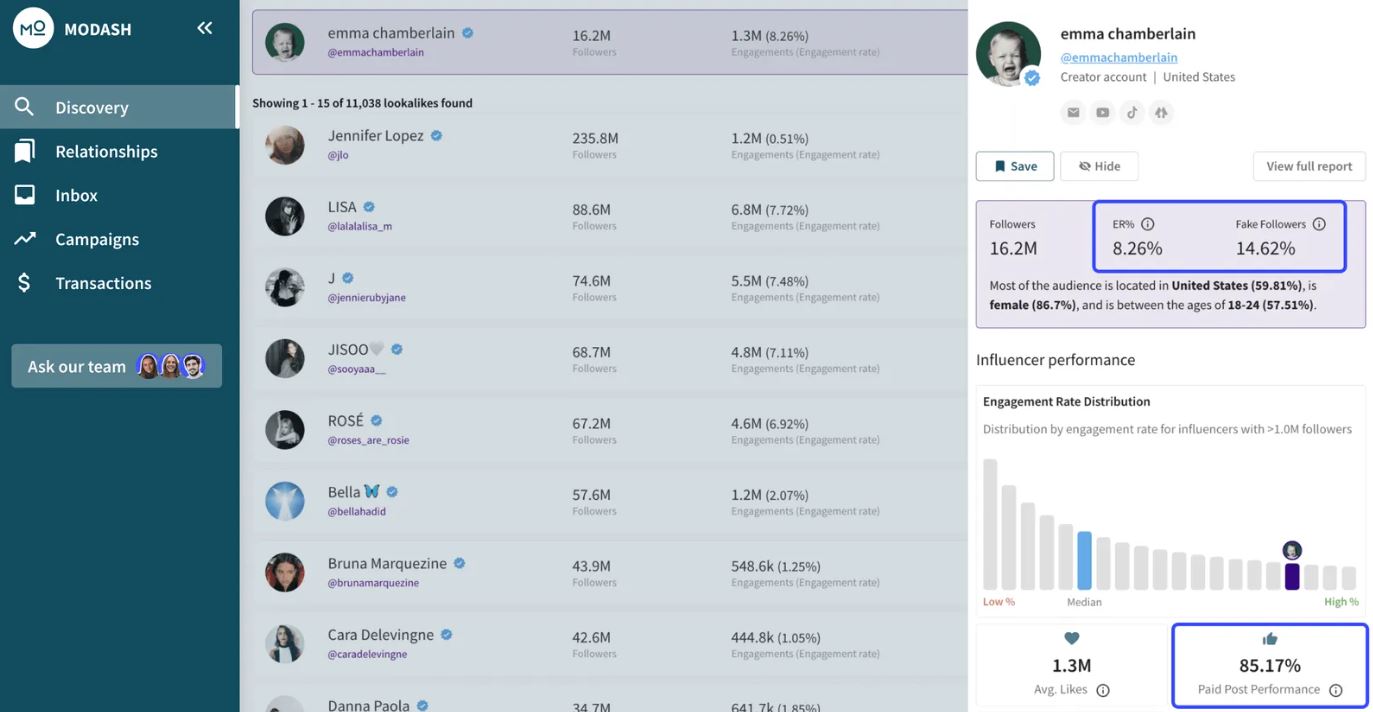This screenshot has width=1373, height=712.
Task: Select Jennifer Lopez's profile thumbnail
Action: (285, 145)
